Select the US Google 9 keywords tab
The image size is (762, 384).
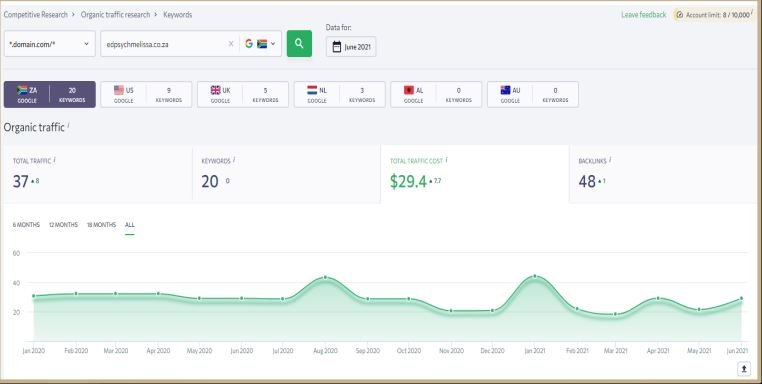pyautogui.click(x=146, y=94)
